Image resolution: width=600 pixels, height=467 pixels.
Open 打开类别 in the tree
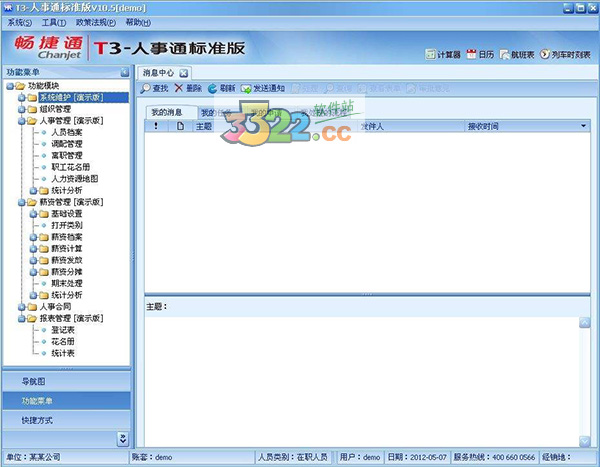click(x=67, y=225)
